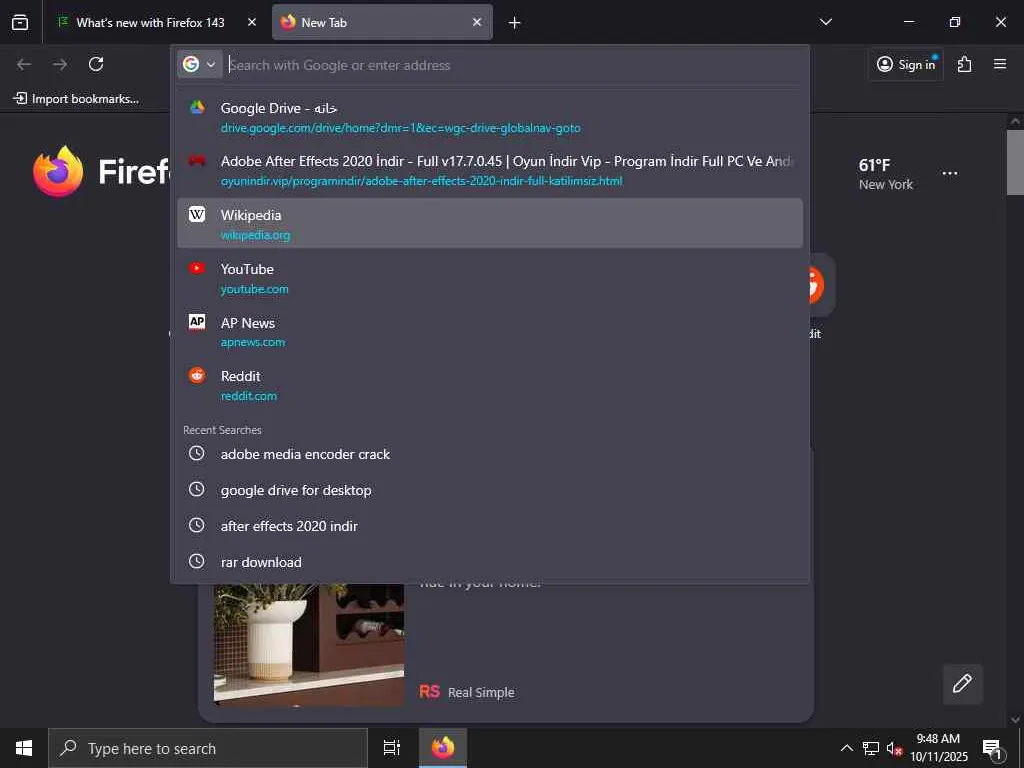Viewport: 1024px width, 768px height.
Task: Click the apnews.com URL text
Action: click(x=253, y=342)
